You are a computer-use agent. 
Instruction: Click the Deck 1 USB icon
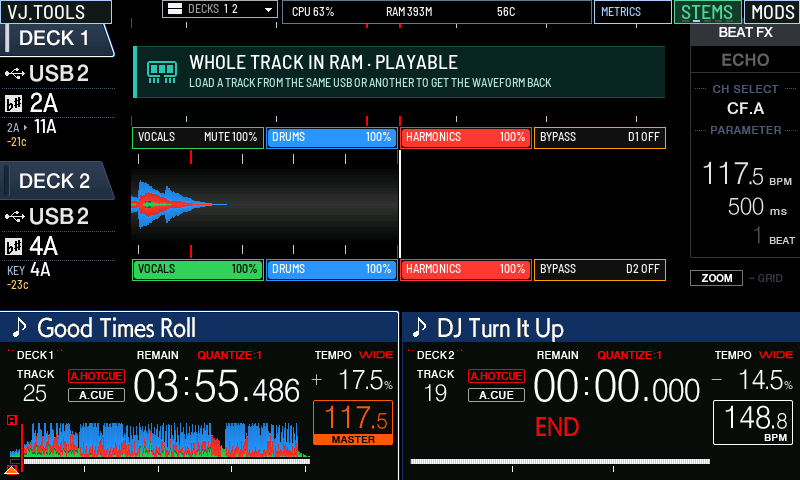click(x=15, y=74)
